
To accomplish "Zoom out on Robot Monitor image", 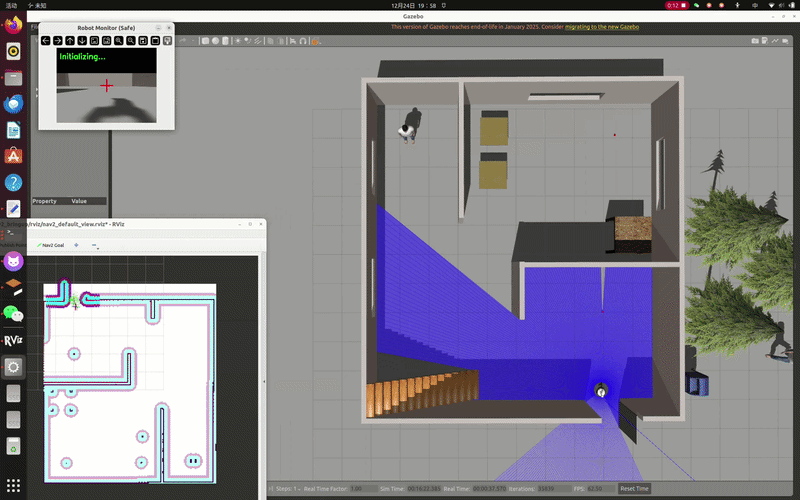I will point(131,40).
